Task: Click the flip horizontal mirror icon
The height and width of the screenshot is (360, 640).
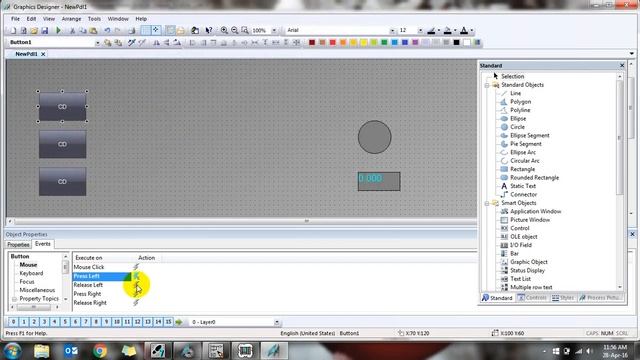Action: 156,42
